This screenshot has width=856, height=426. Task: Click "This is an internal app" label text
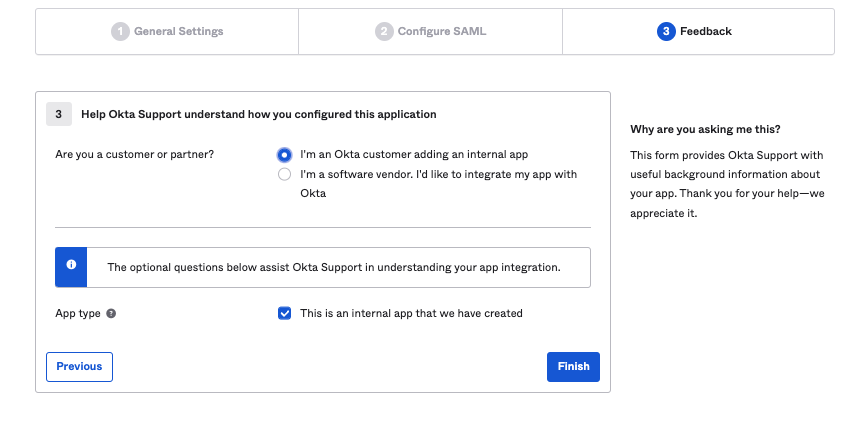pyautogui.click(x=411, y=313)
